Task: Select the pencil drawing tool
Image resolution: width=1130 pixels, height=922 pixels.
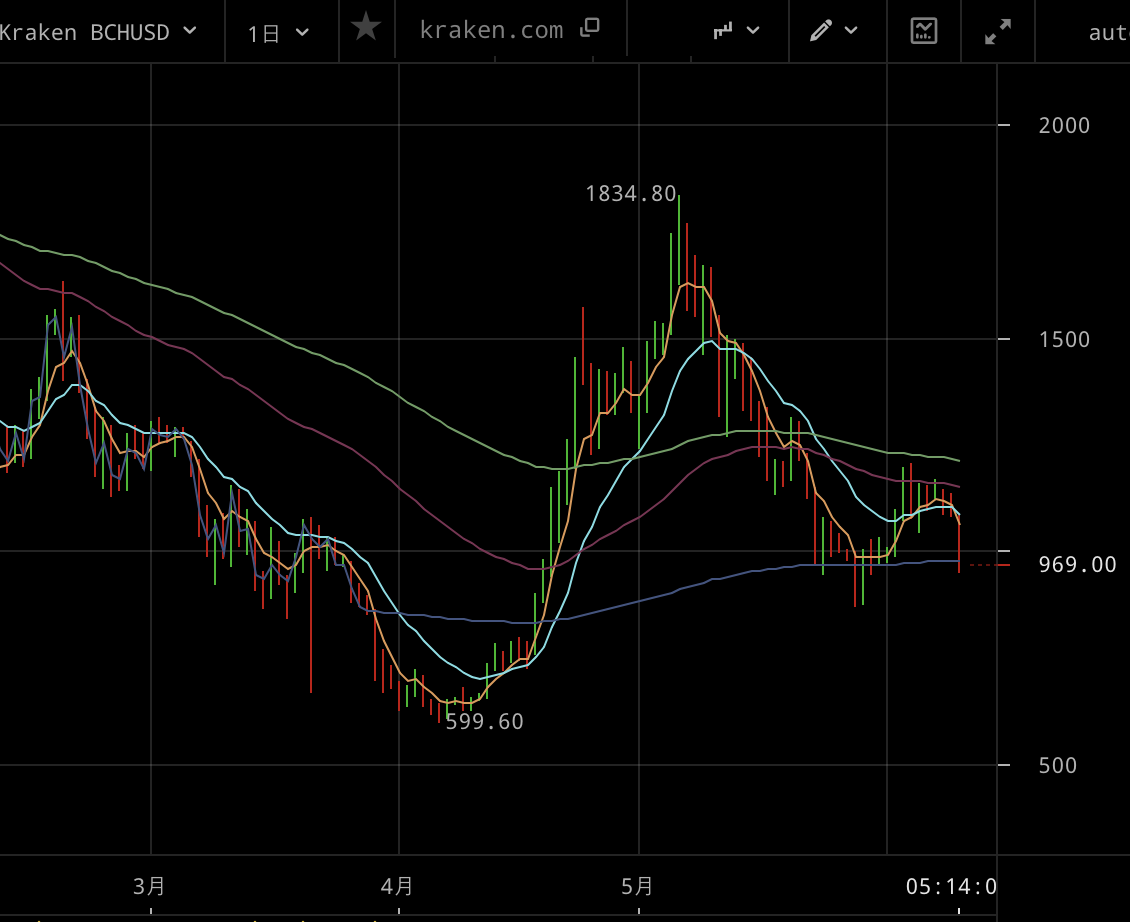Action: [x=821, y=30]
